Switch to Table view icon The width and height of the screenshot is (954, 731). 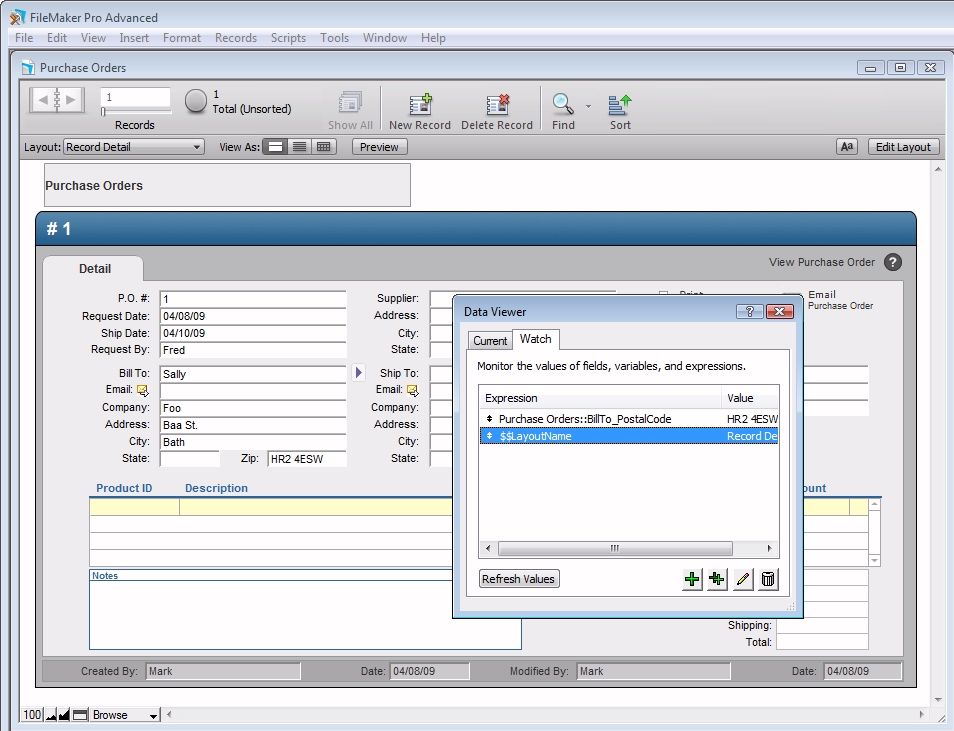(324, 147)
